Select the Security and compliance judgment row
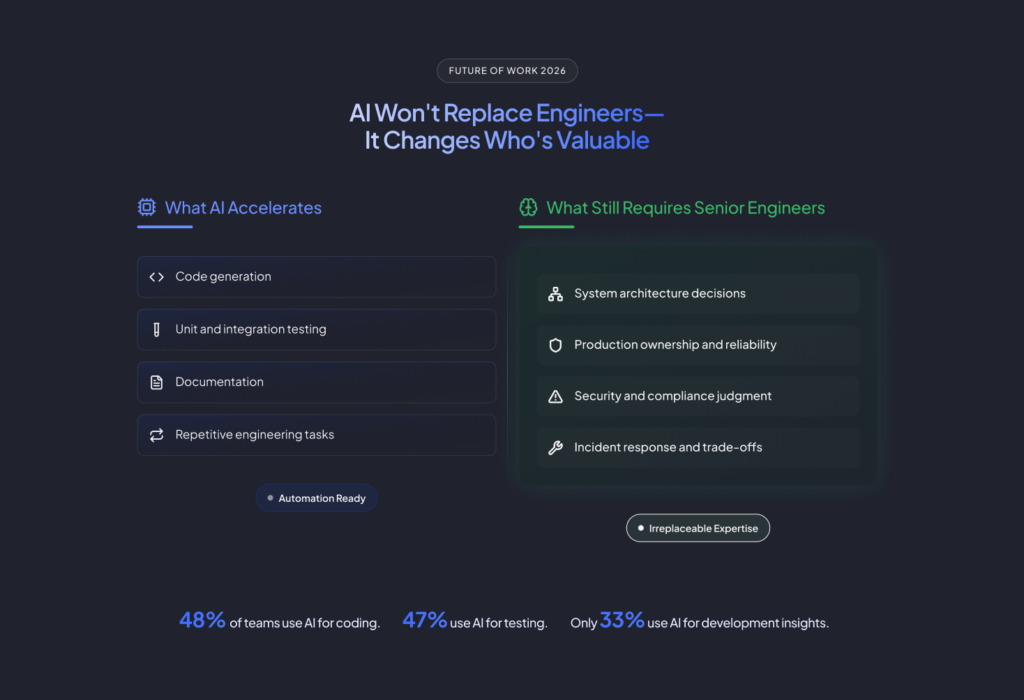1024x700 pixels. [x=697, y=397]
